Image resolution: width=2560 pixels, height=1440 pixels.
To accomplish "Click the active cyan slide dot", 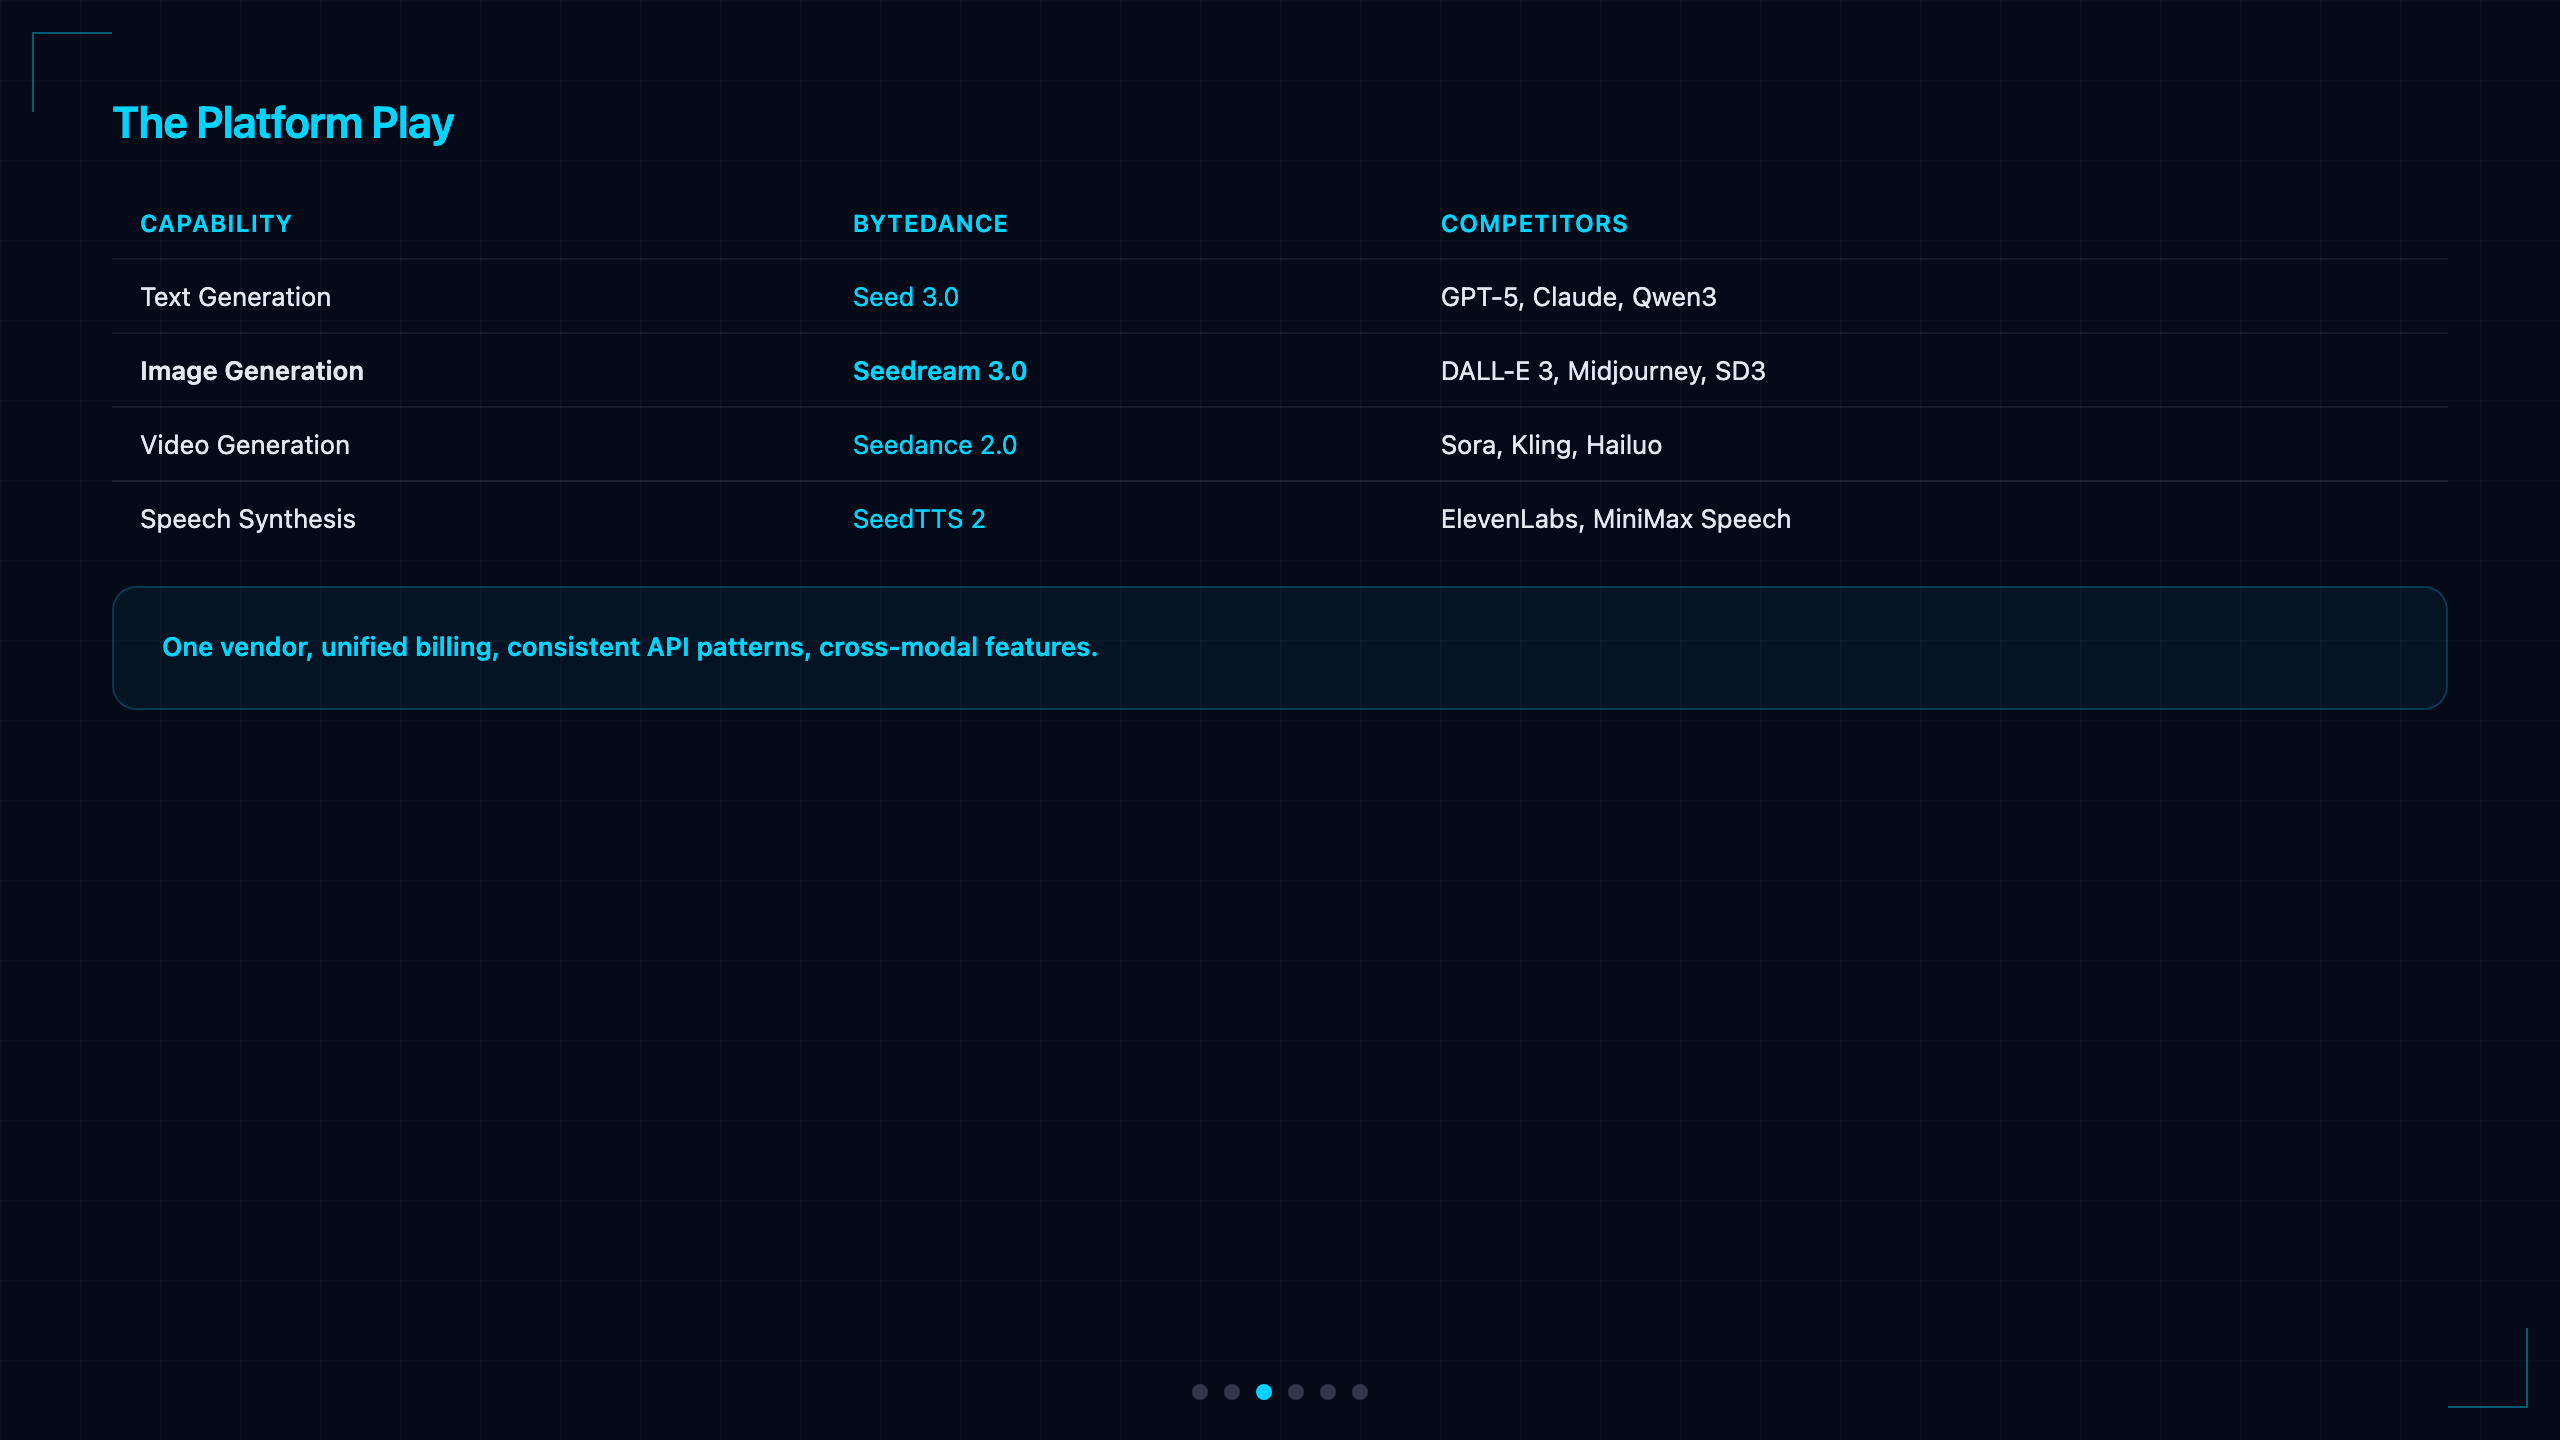I will [1264, 1392].
